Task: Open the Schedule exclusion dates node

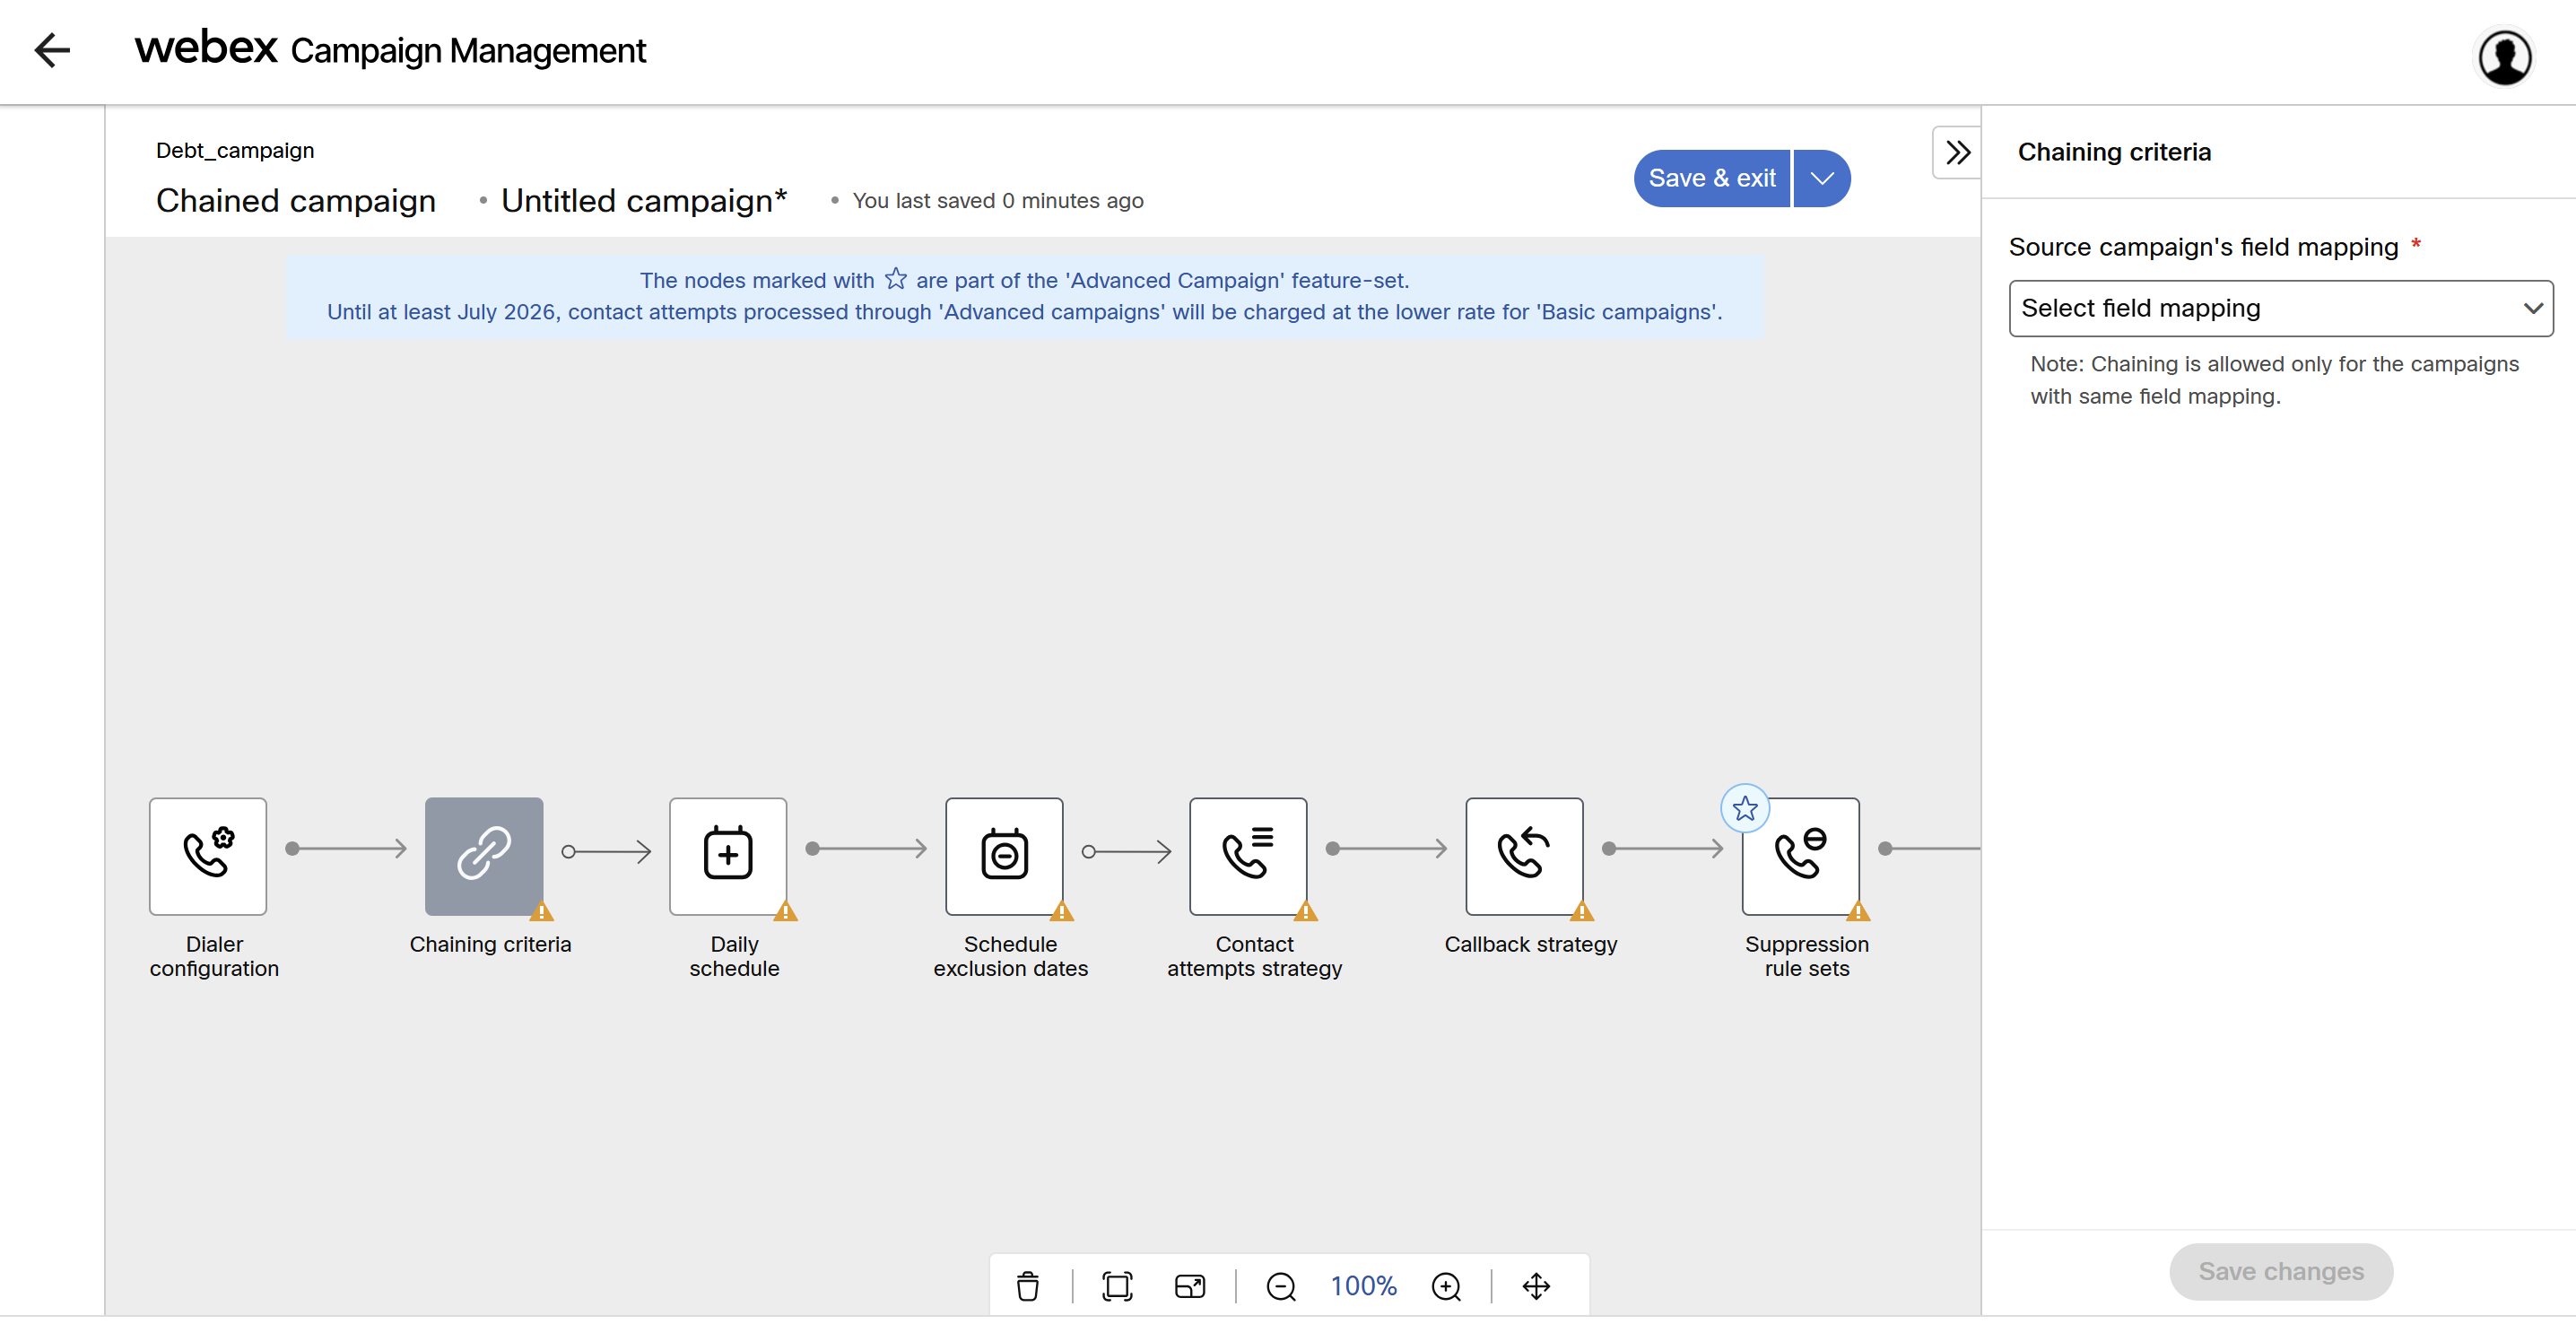Action: [1004, 855]
